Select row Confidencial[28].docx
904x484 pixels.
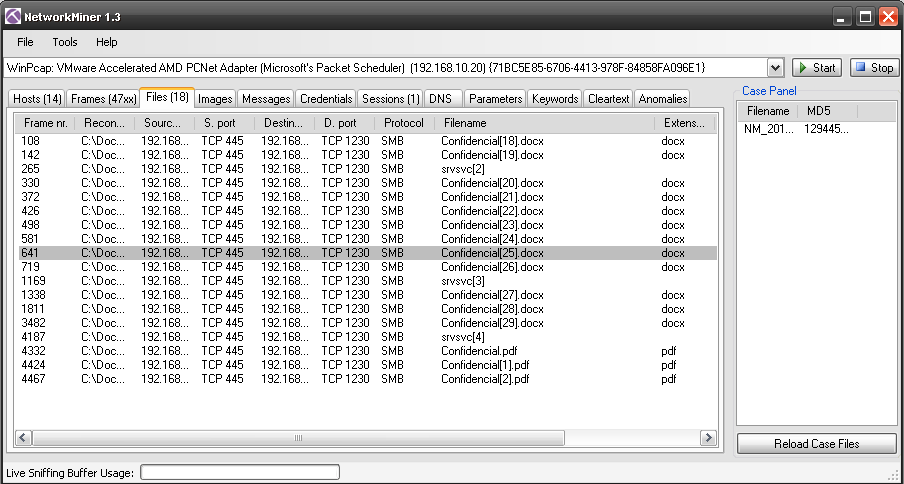click(366, 309)
